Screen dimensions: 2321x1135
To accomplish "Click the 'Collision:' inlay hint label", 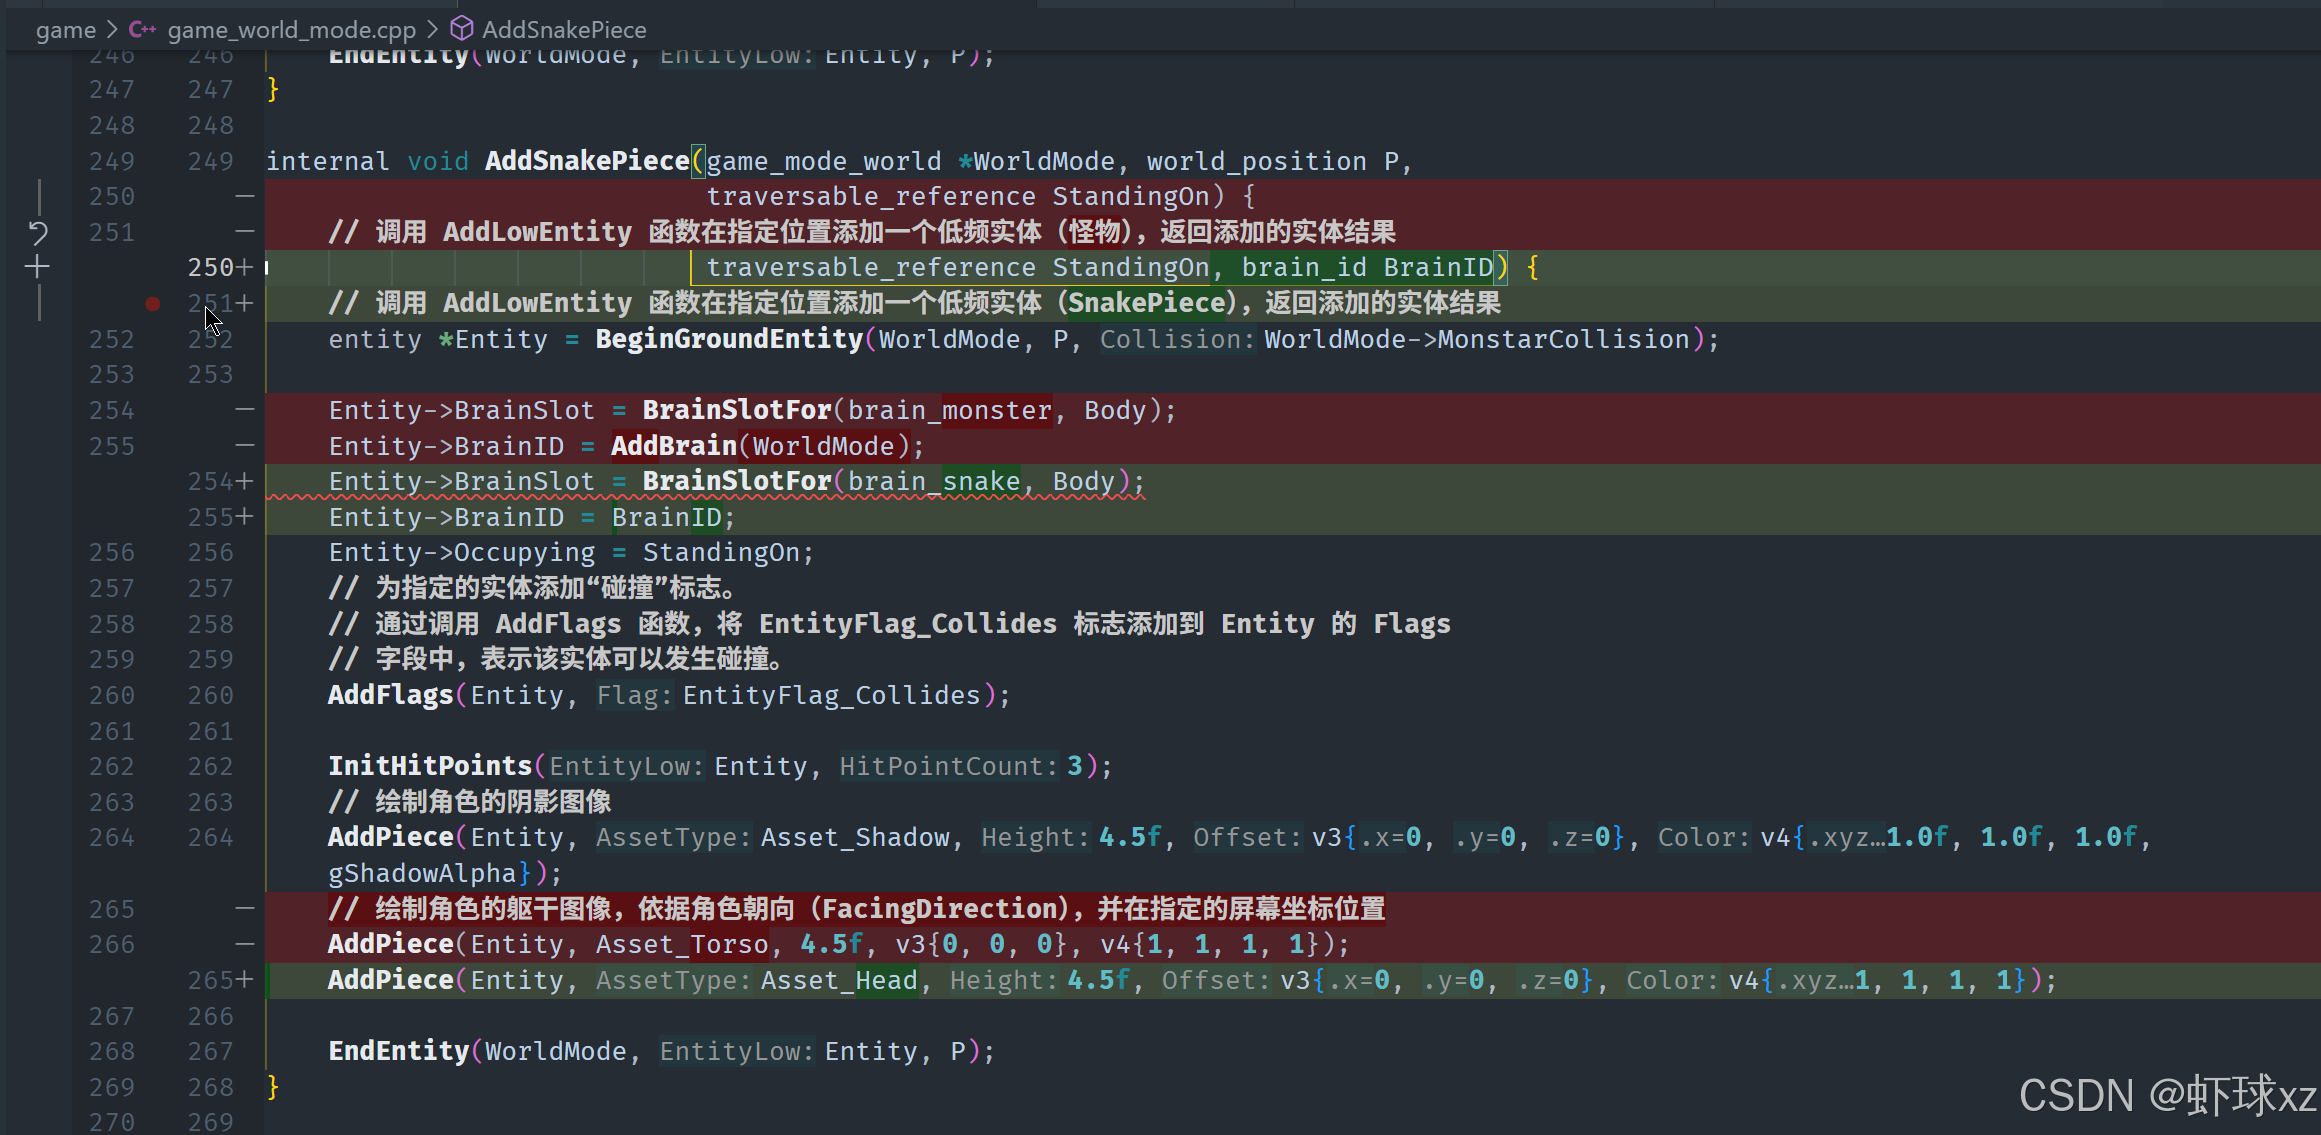I will (x=1177, y=340).
